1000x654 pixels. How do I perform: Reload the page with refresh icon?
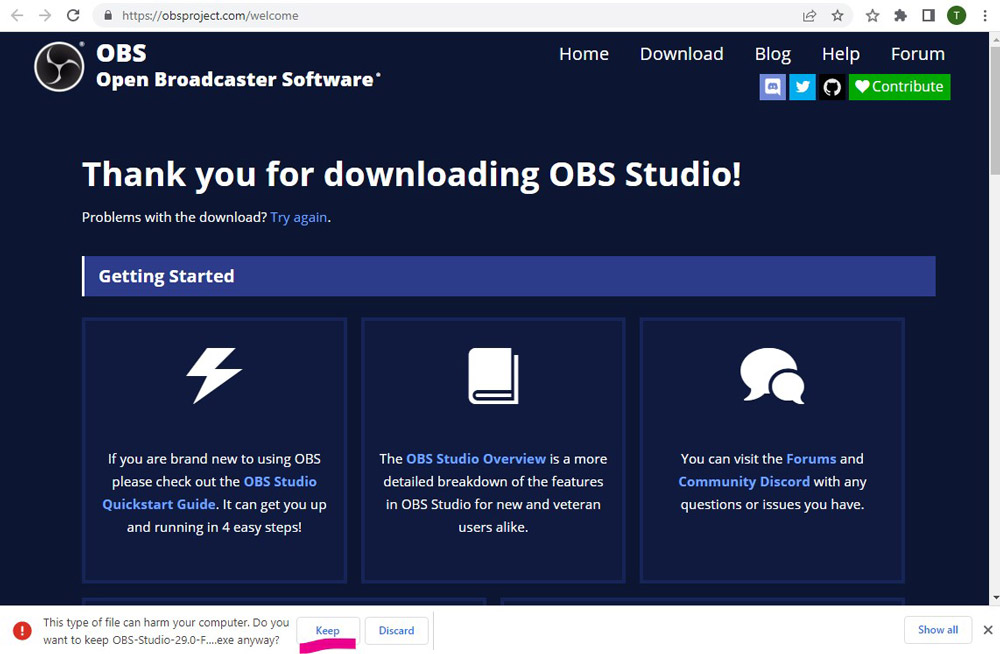point(73,15)
